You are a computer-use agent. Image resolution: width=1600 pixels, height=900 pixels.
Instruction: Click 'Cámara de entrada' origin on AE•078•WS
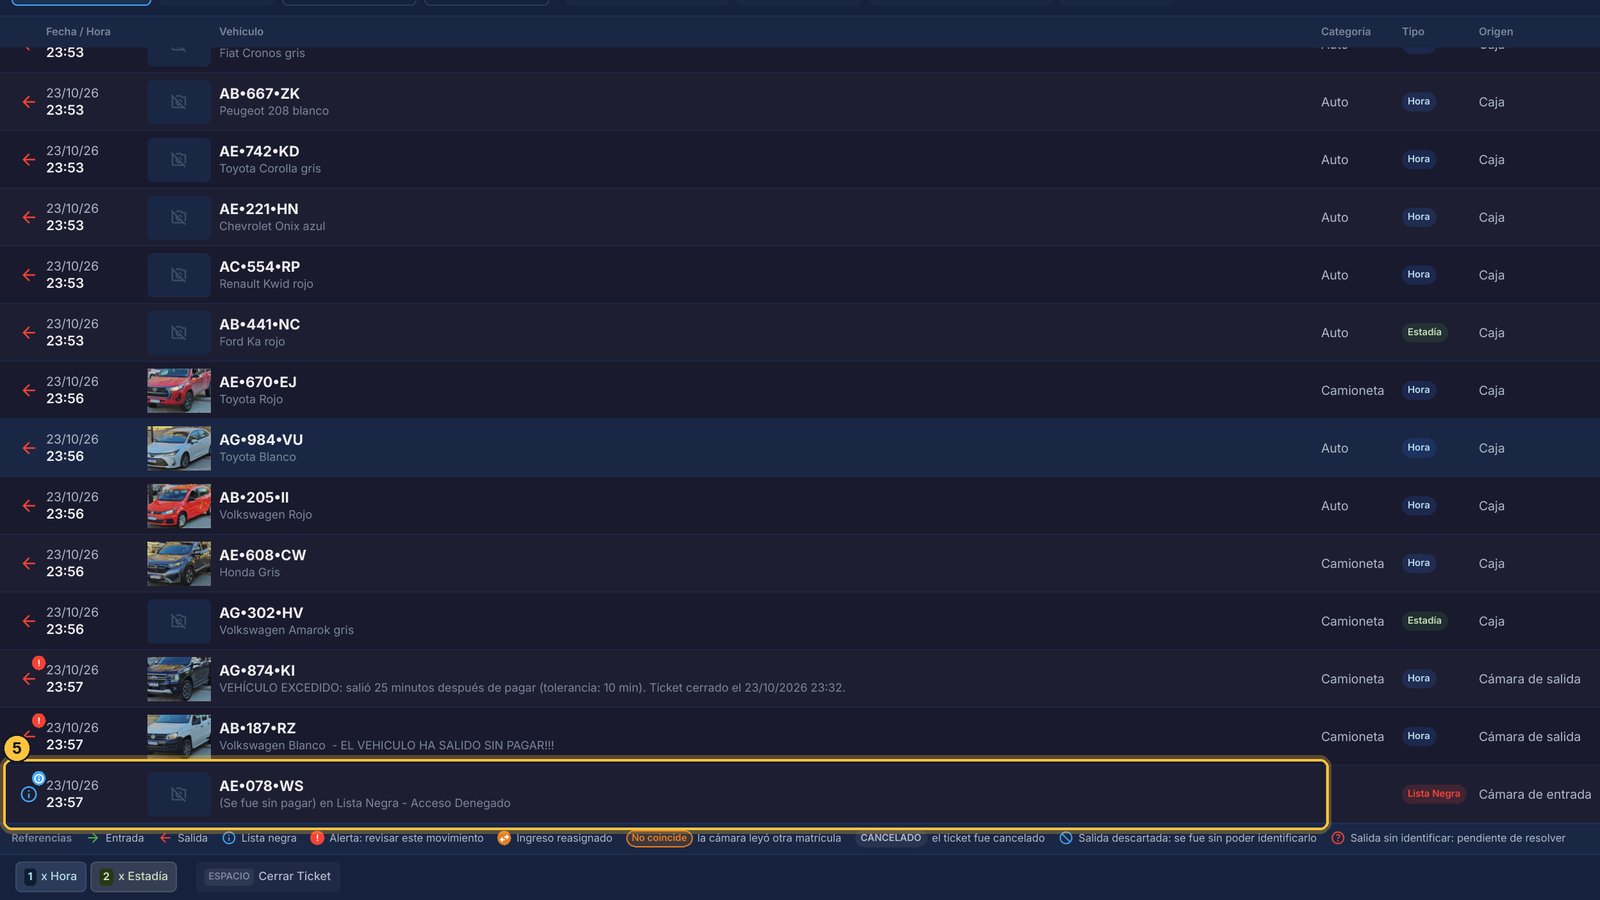(x=1535, y=795)
